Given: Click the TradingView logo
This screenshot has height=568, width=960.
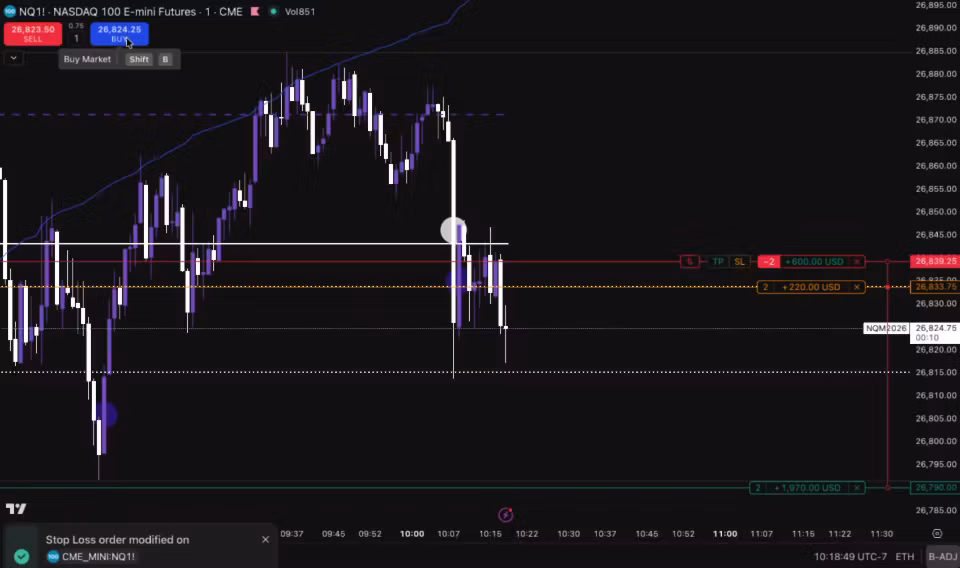Looking at the screenshot, I should click(16, 509).
